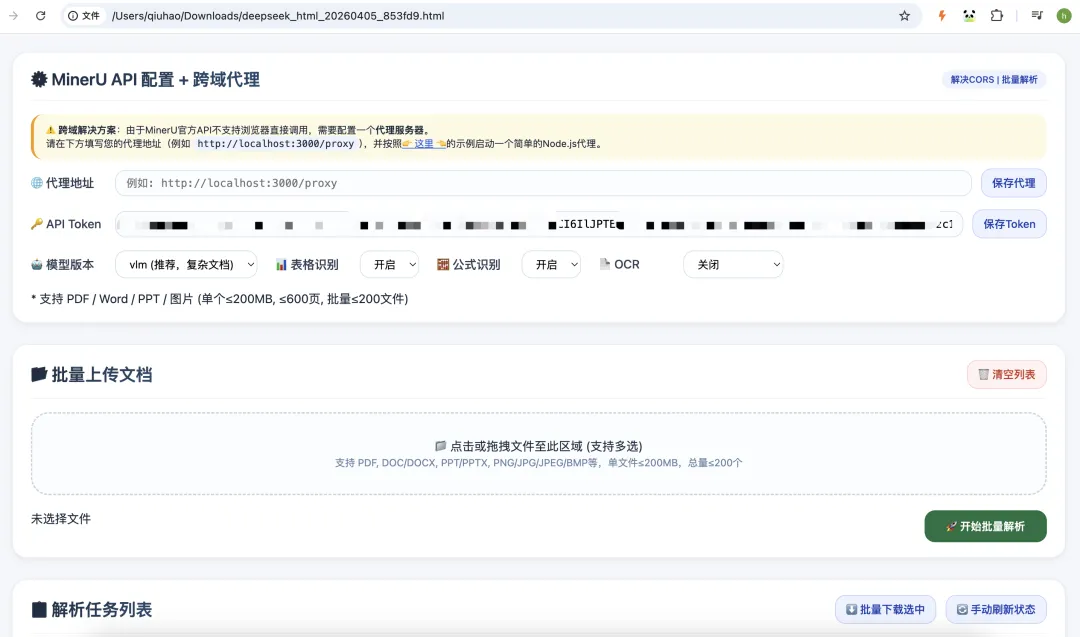The width and height of the screenshot is (1080, 637).
Task: Click the globe icon next to 代理地址
Action: coord(37,183)
